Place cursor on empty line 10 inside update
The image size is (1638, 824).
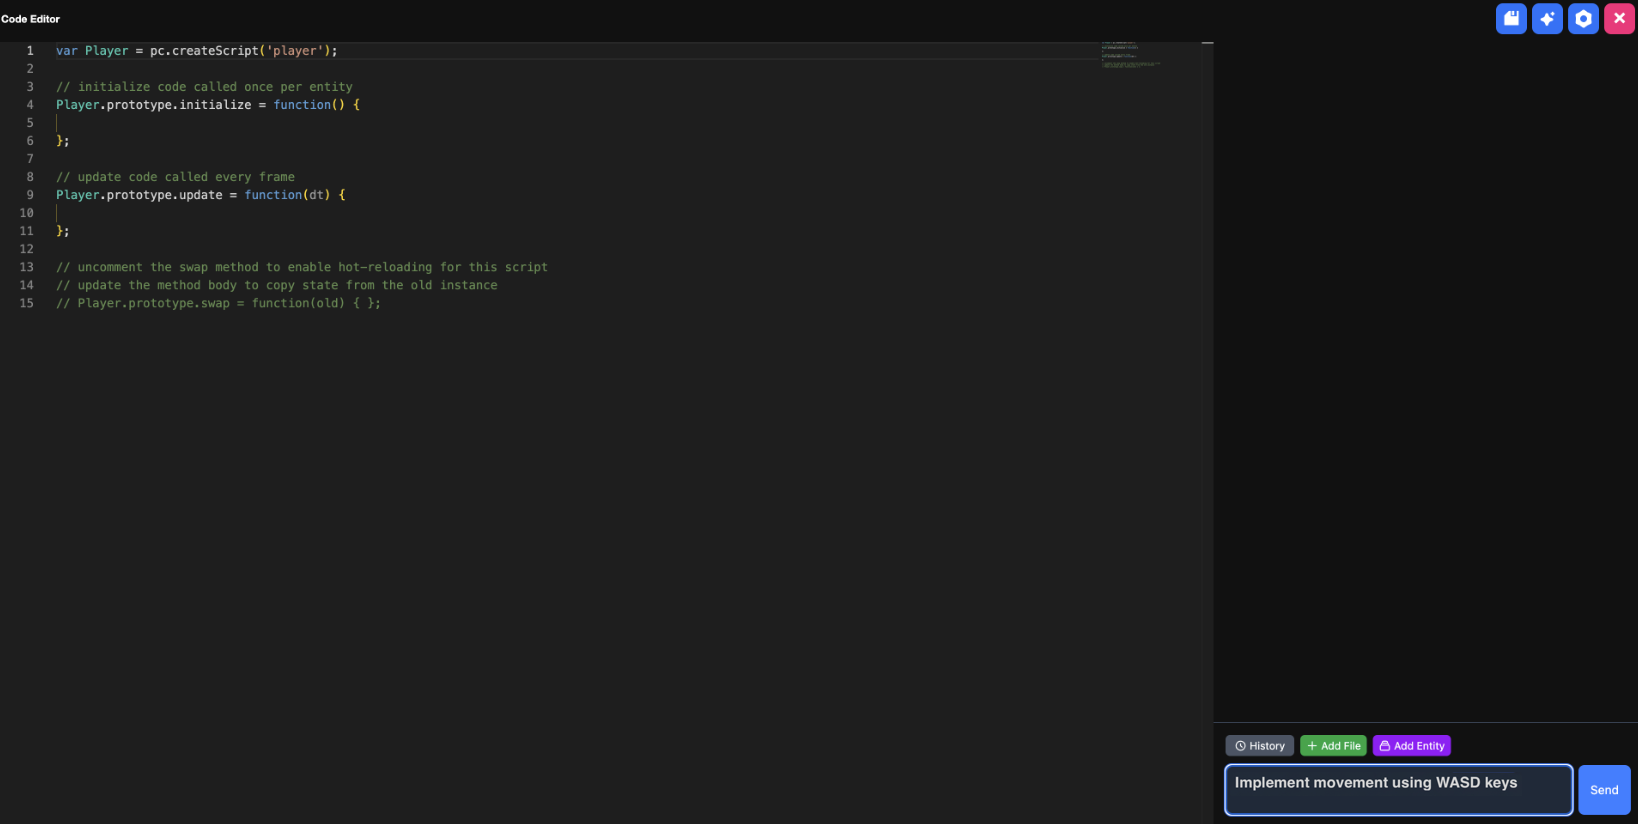click(x=200, y=213)
